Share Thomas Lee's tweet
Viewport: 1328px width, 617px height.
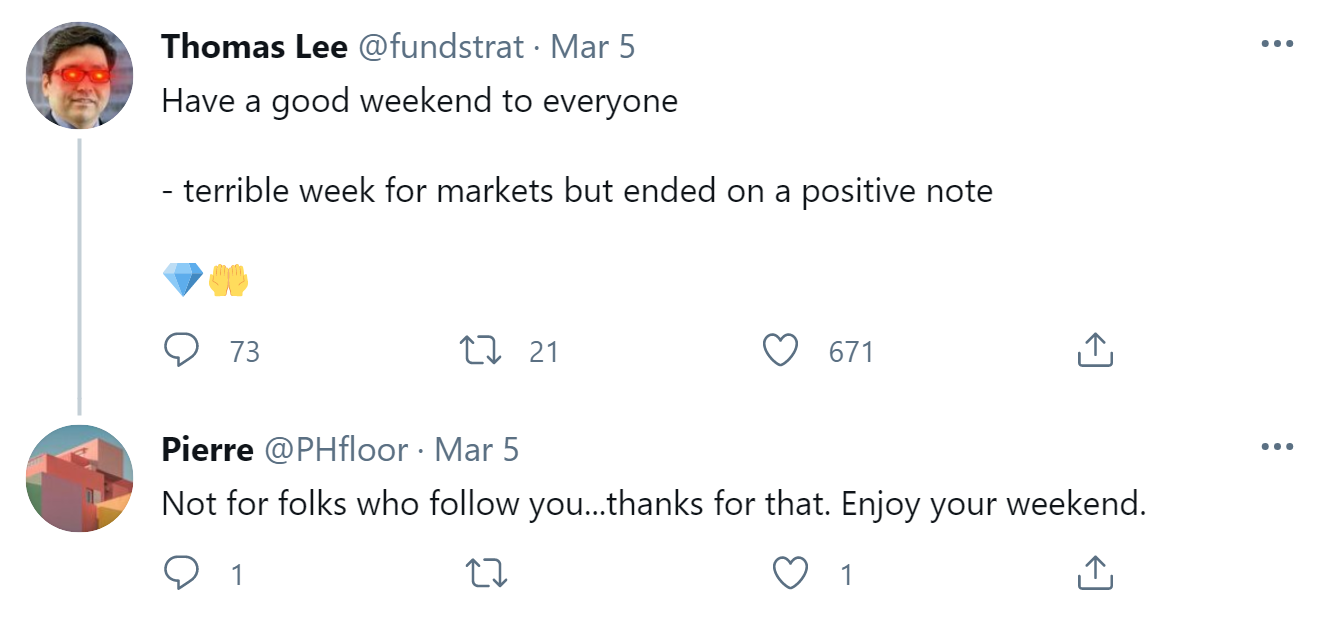1095,351
